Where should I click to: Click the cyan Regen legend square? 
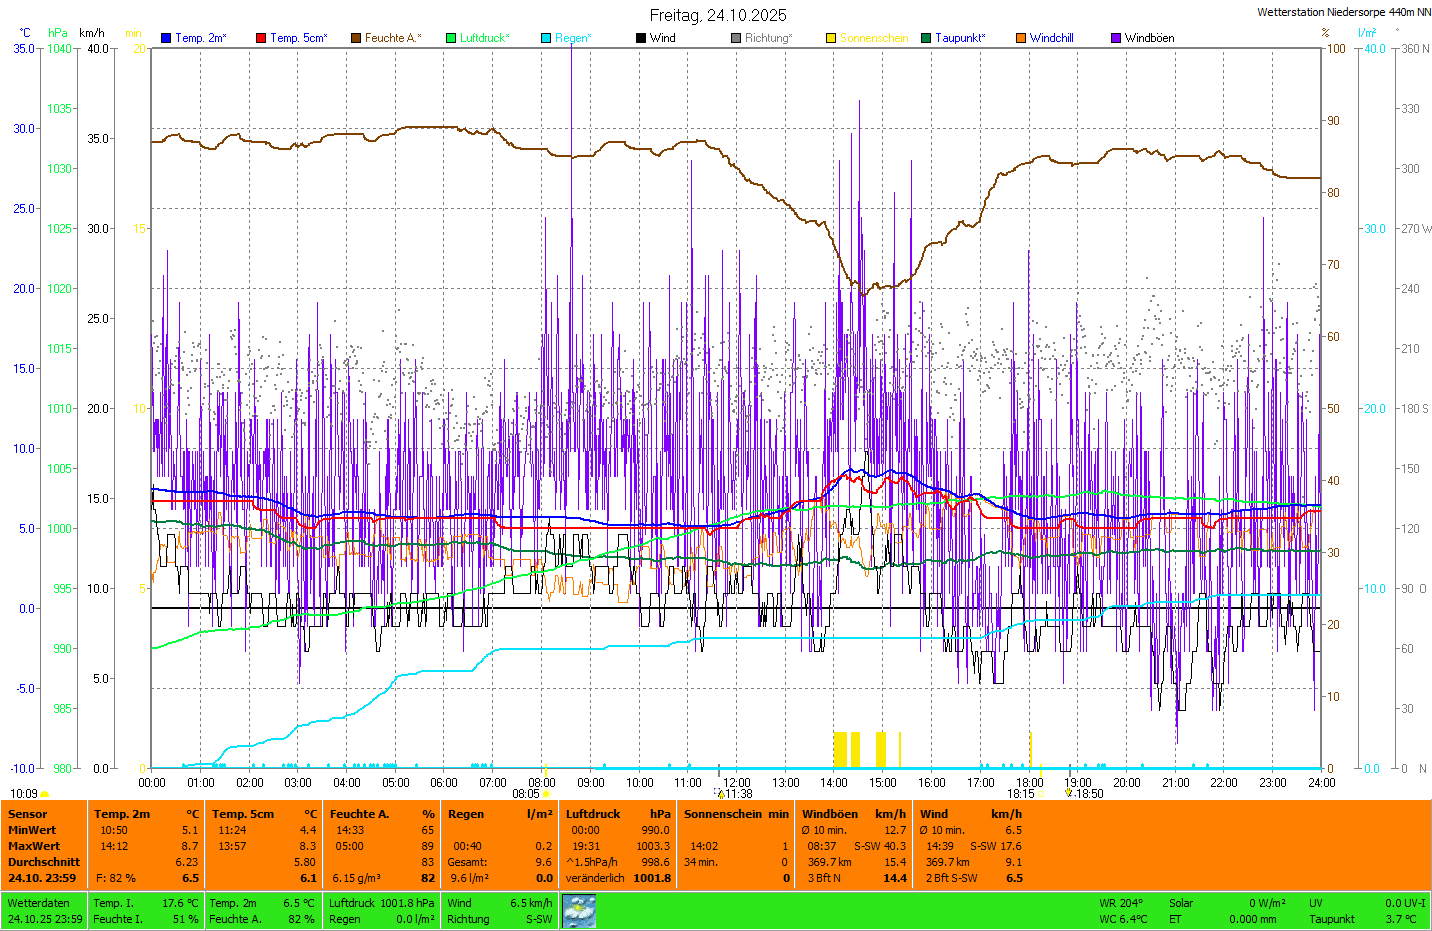point(546,38)
